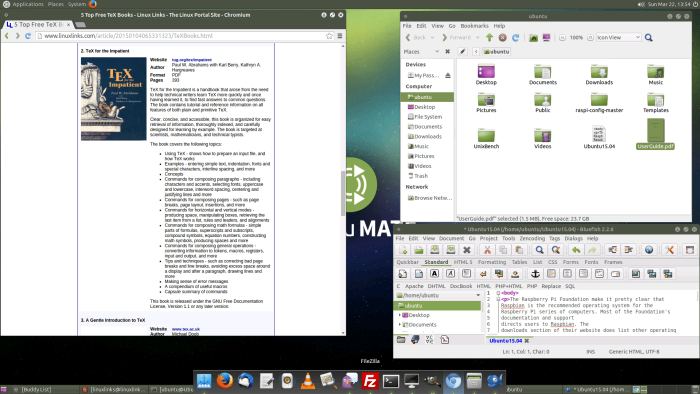Open Project menu in Bluefish
Viewport: 700px width, 394px height.
click(488, 239)
